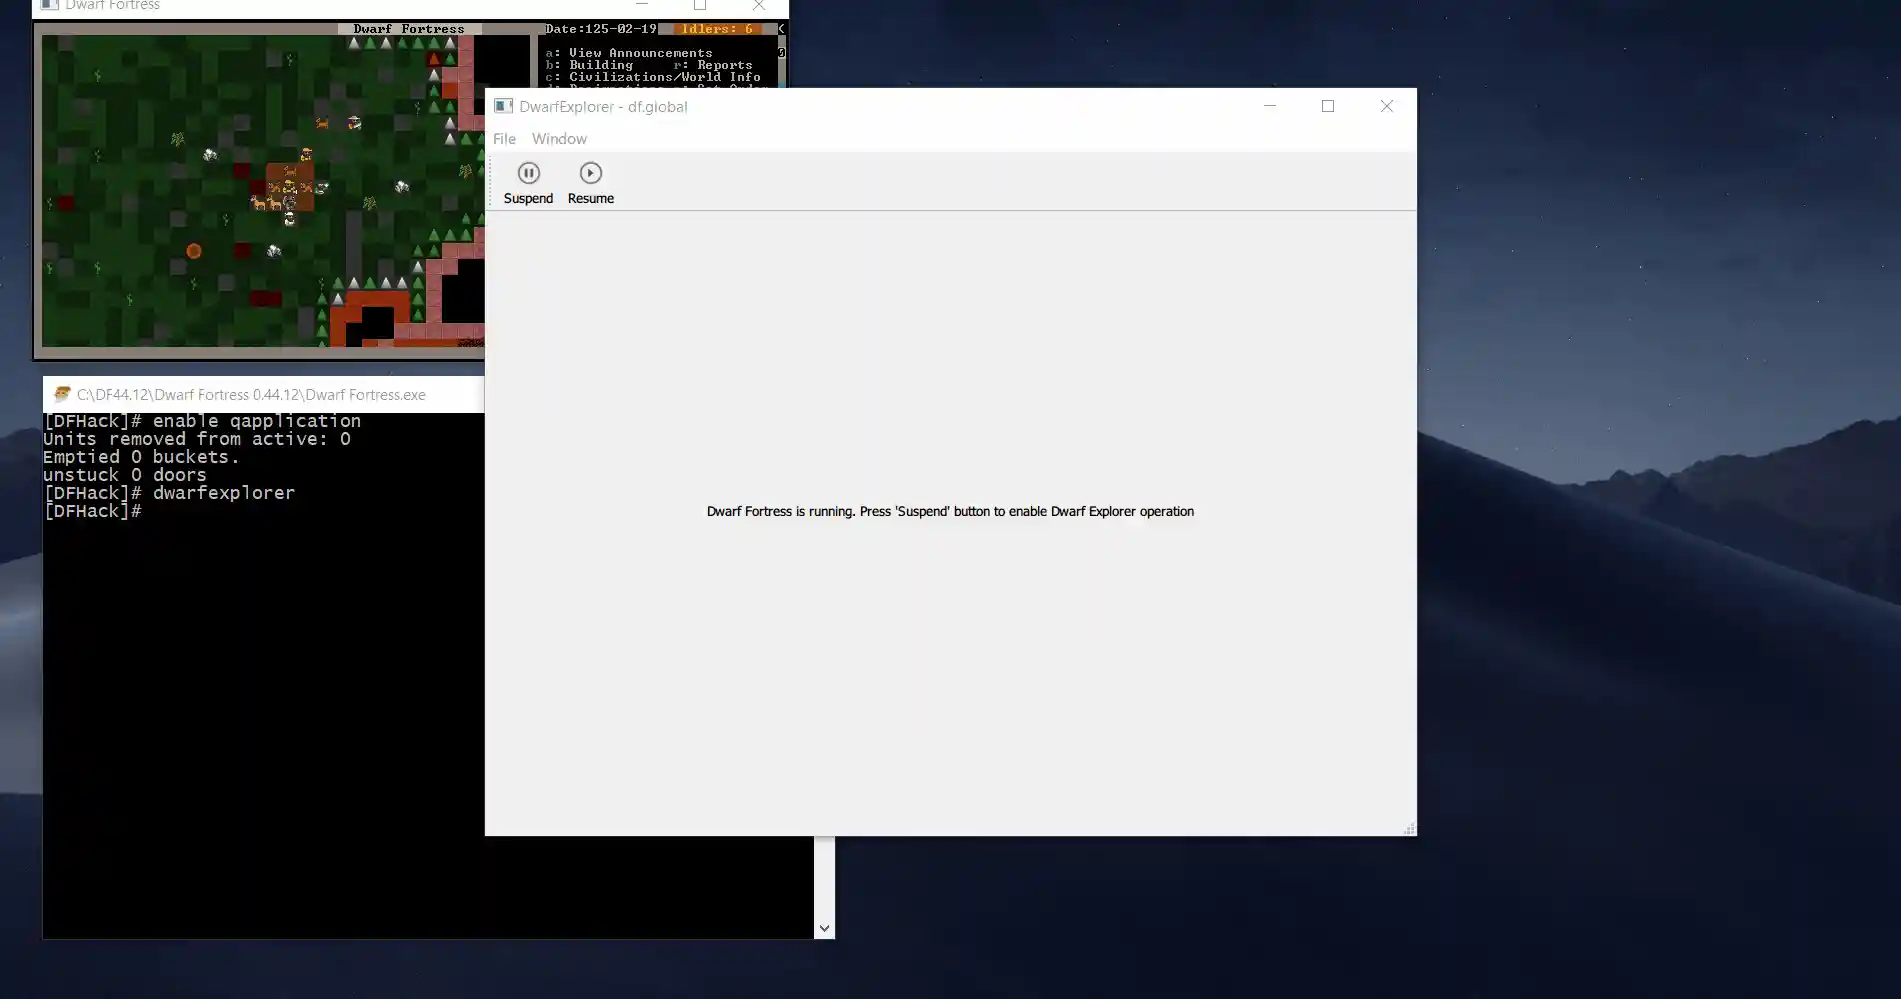Click the 'Date:125-02-19' text in Dwarf Fortress

click(x=601, y=29)
